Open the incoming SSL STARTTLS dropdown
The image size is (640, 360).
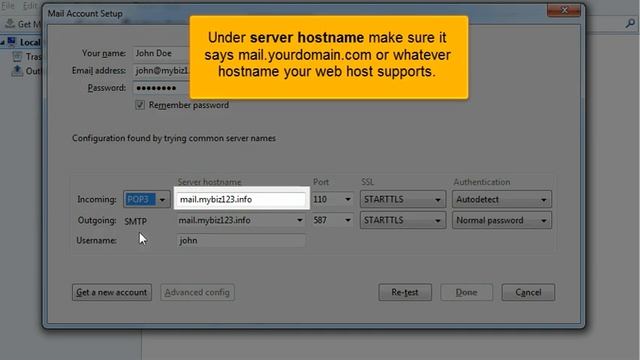click(402, 199)
